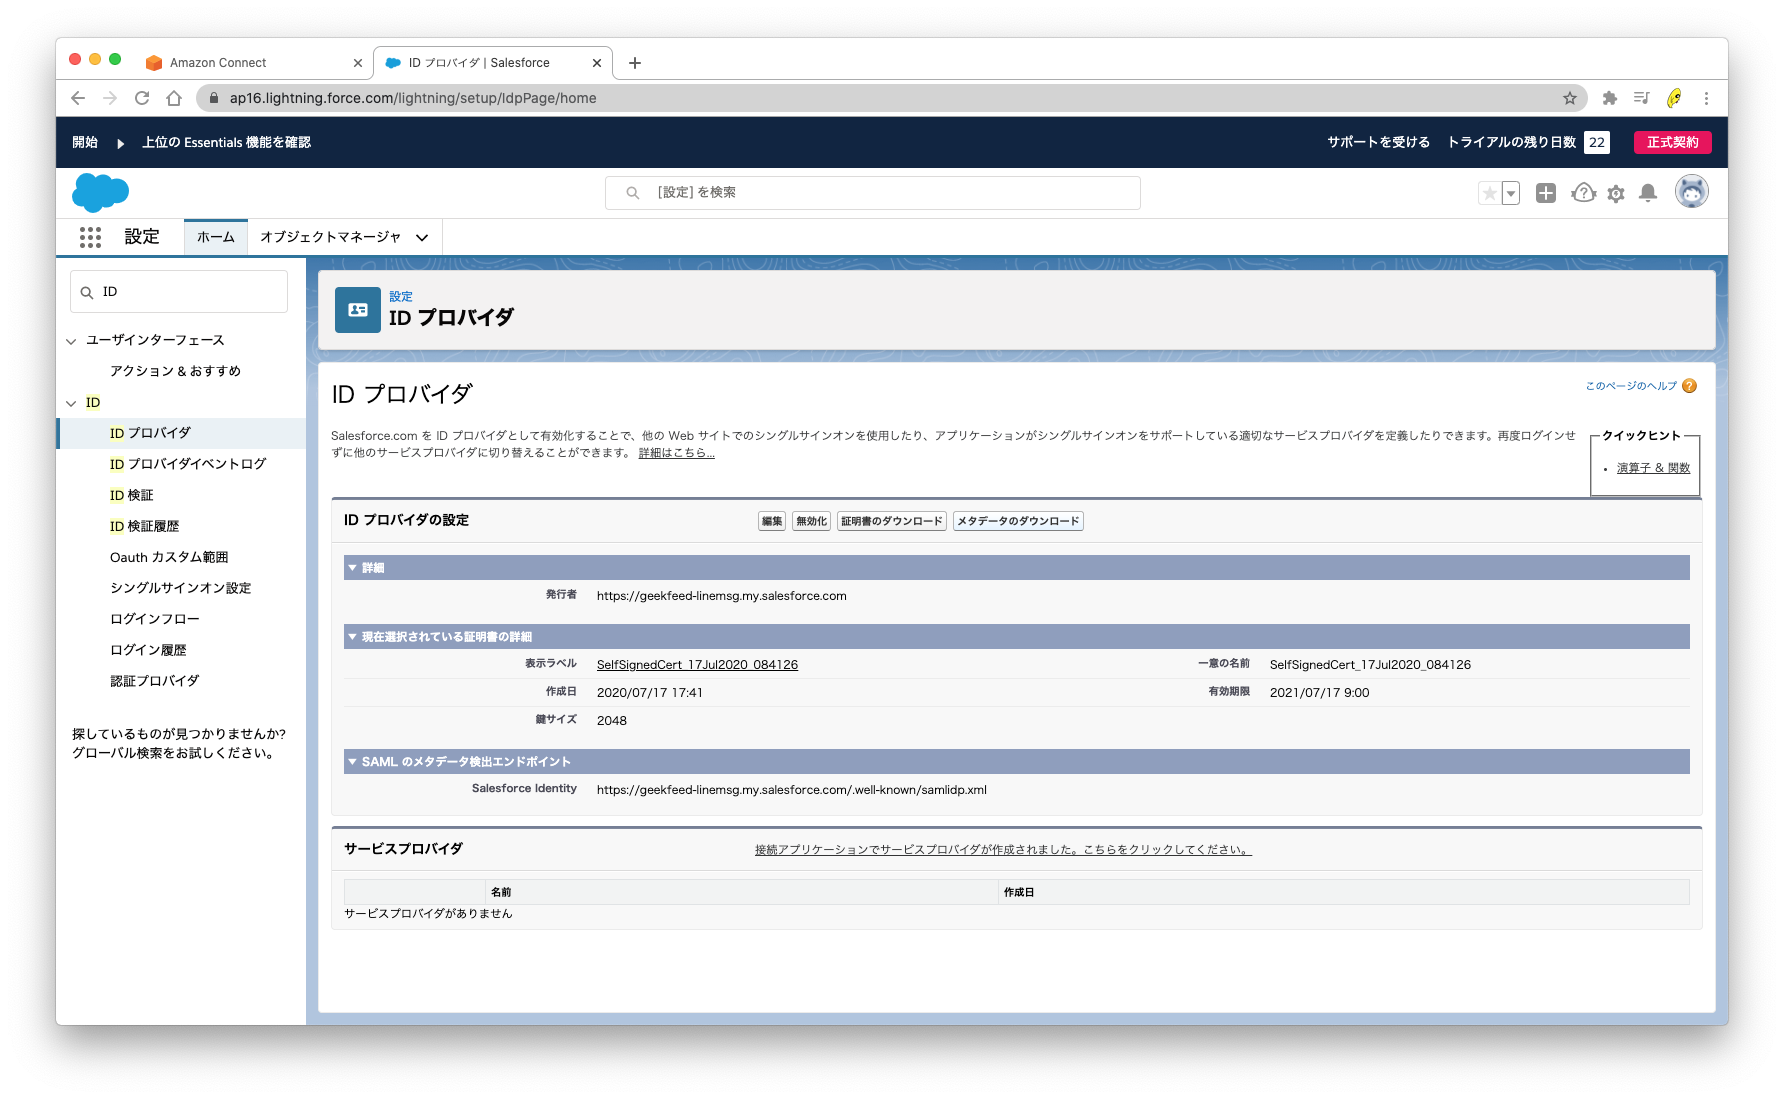Open the オブジェクトマネージャ tab
The width and height of the screenshot is (1784, 1099).
coord(331,237)
